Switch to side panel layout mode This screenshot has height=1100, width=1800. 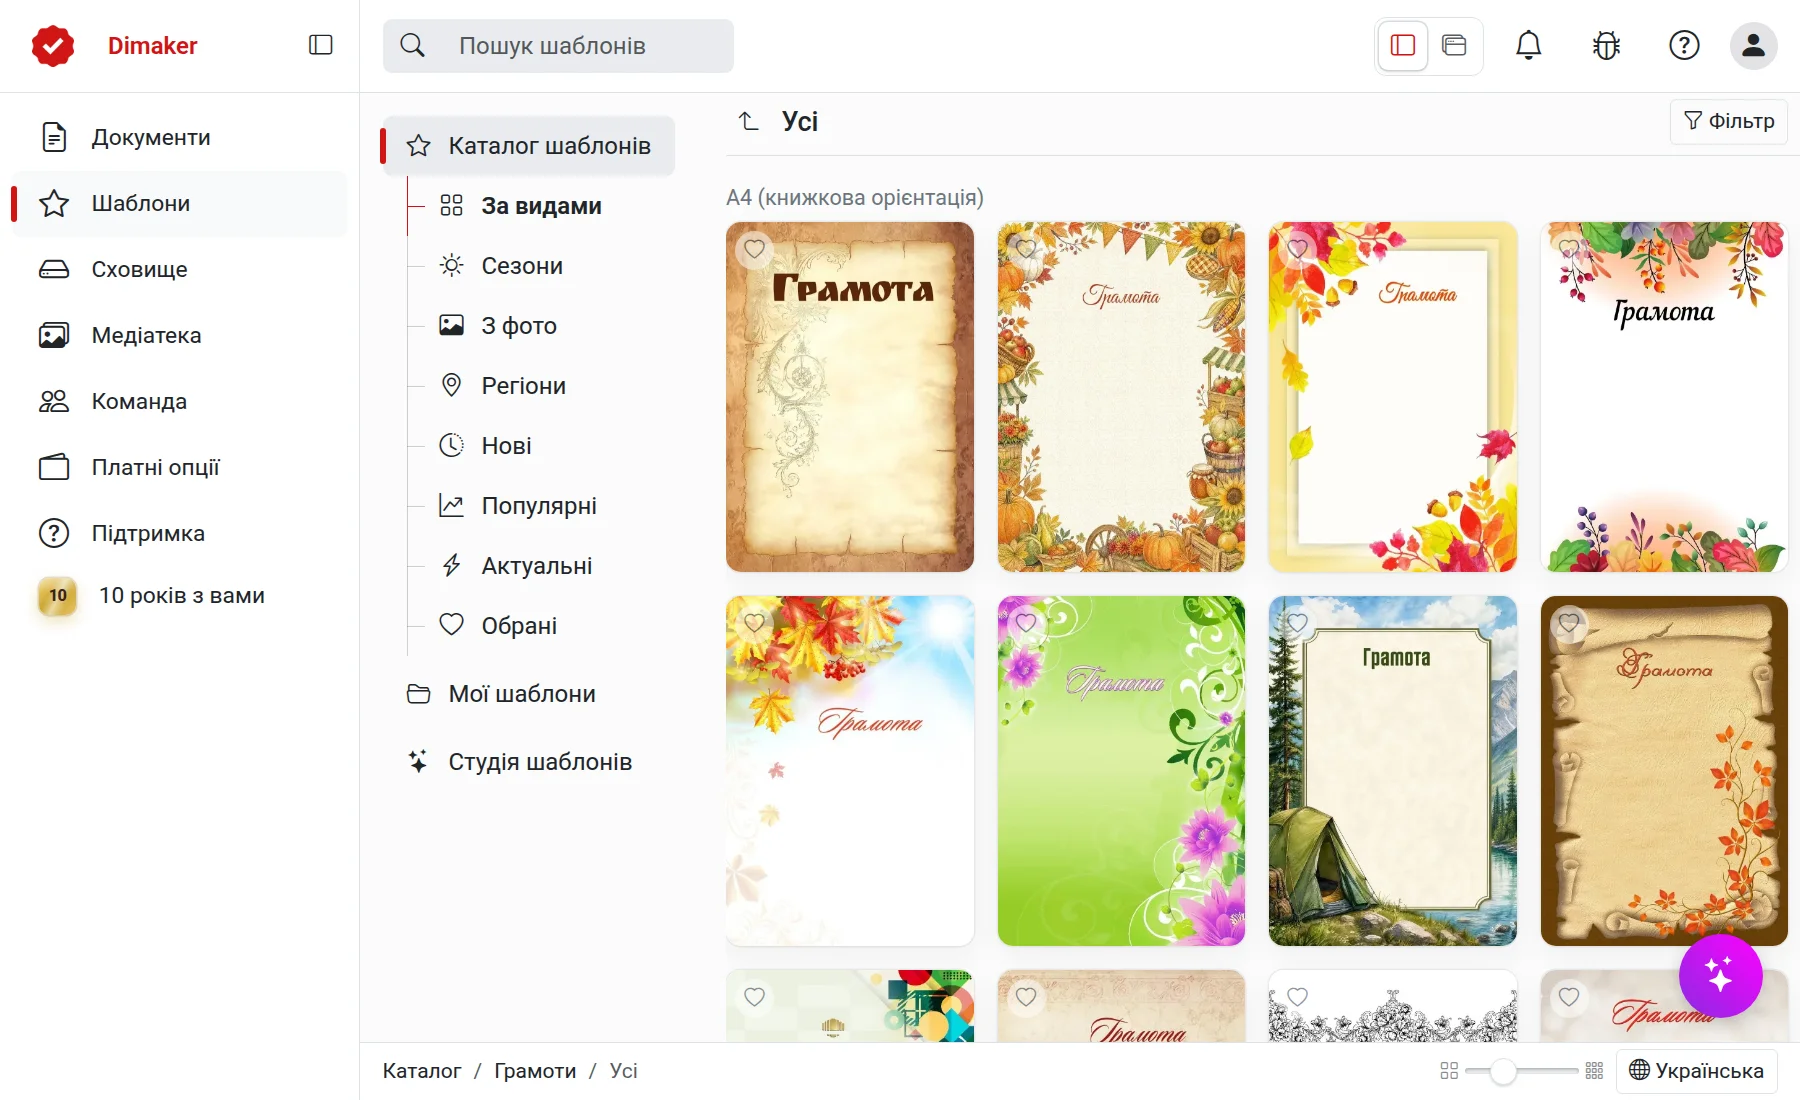[x=1403, y=45]
